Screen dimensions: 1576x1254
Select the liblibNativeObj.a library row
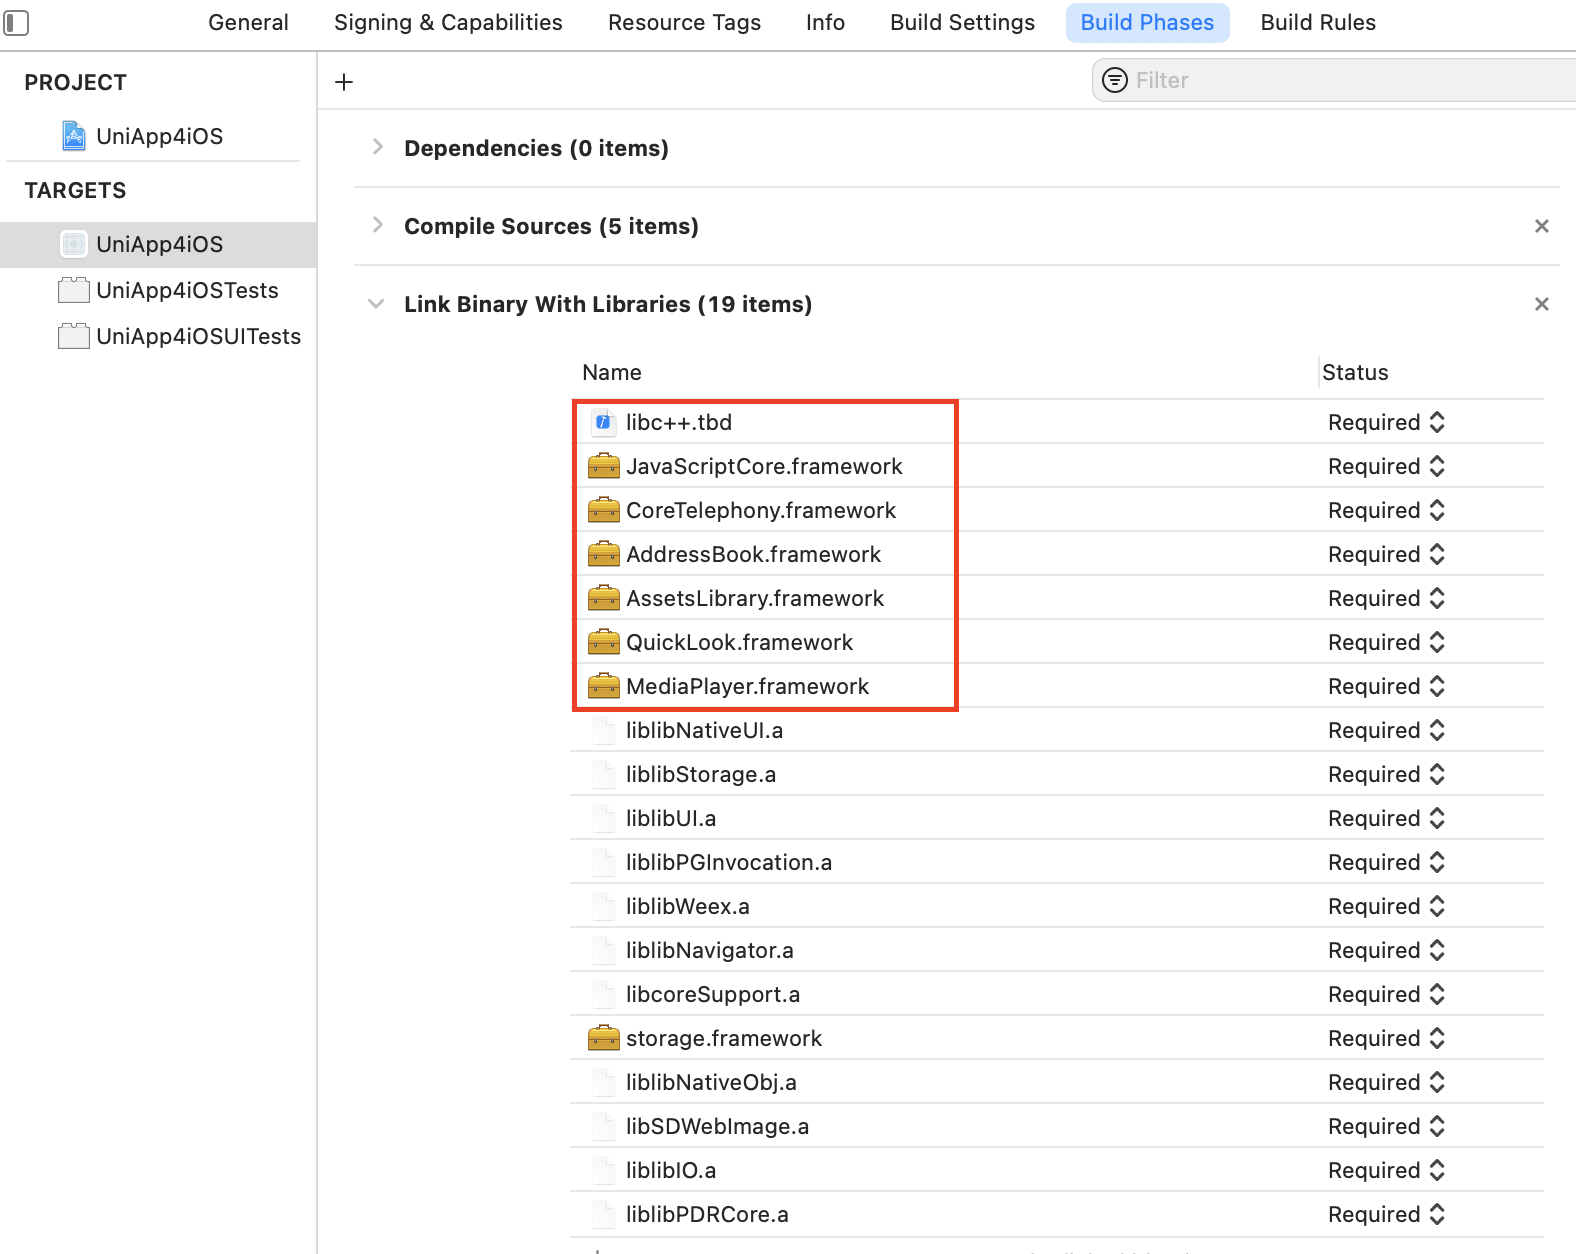(x=1057, y=1082)
